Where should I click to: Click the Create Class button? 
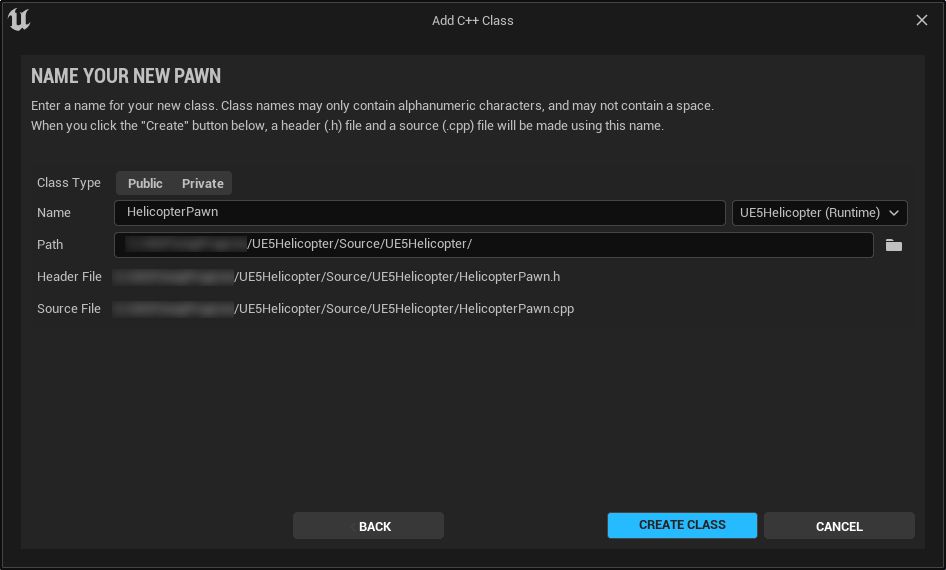pos(682,525)
